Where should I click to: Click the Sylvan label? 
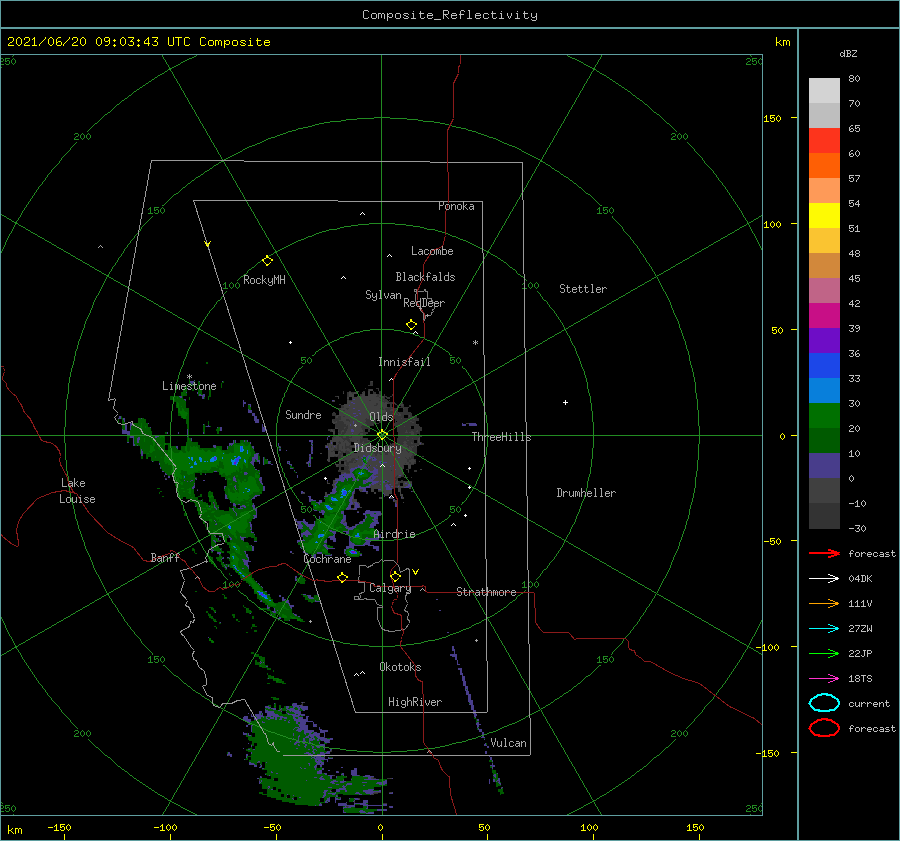pyautogui.click(x=383, y=295)
